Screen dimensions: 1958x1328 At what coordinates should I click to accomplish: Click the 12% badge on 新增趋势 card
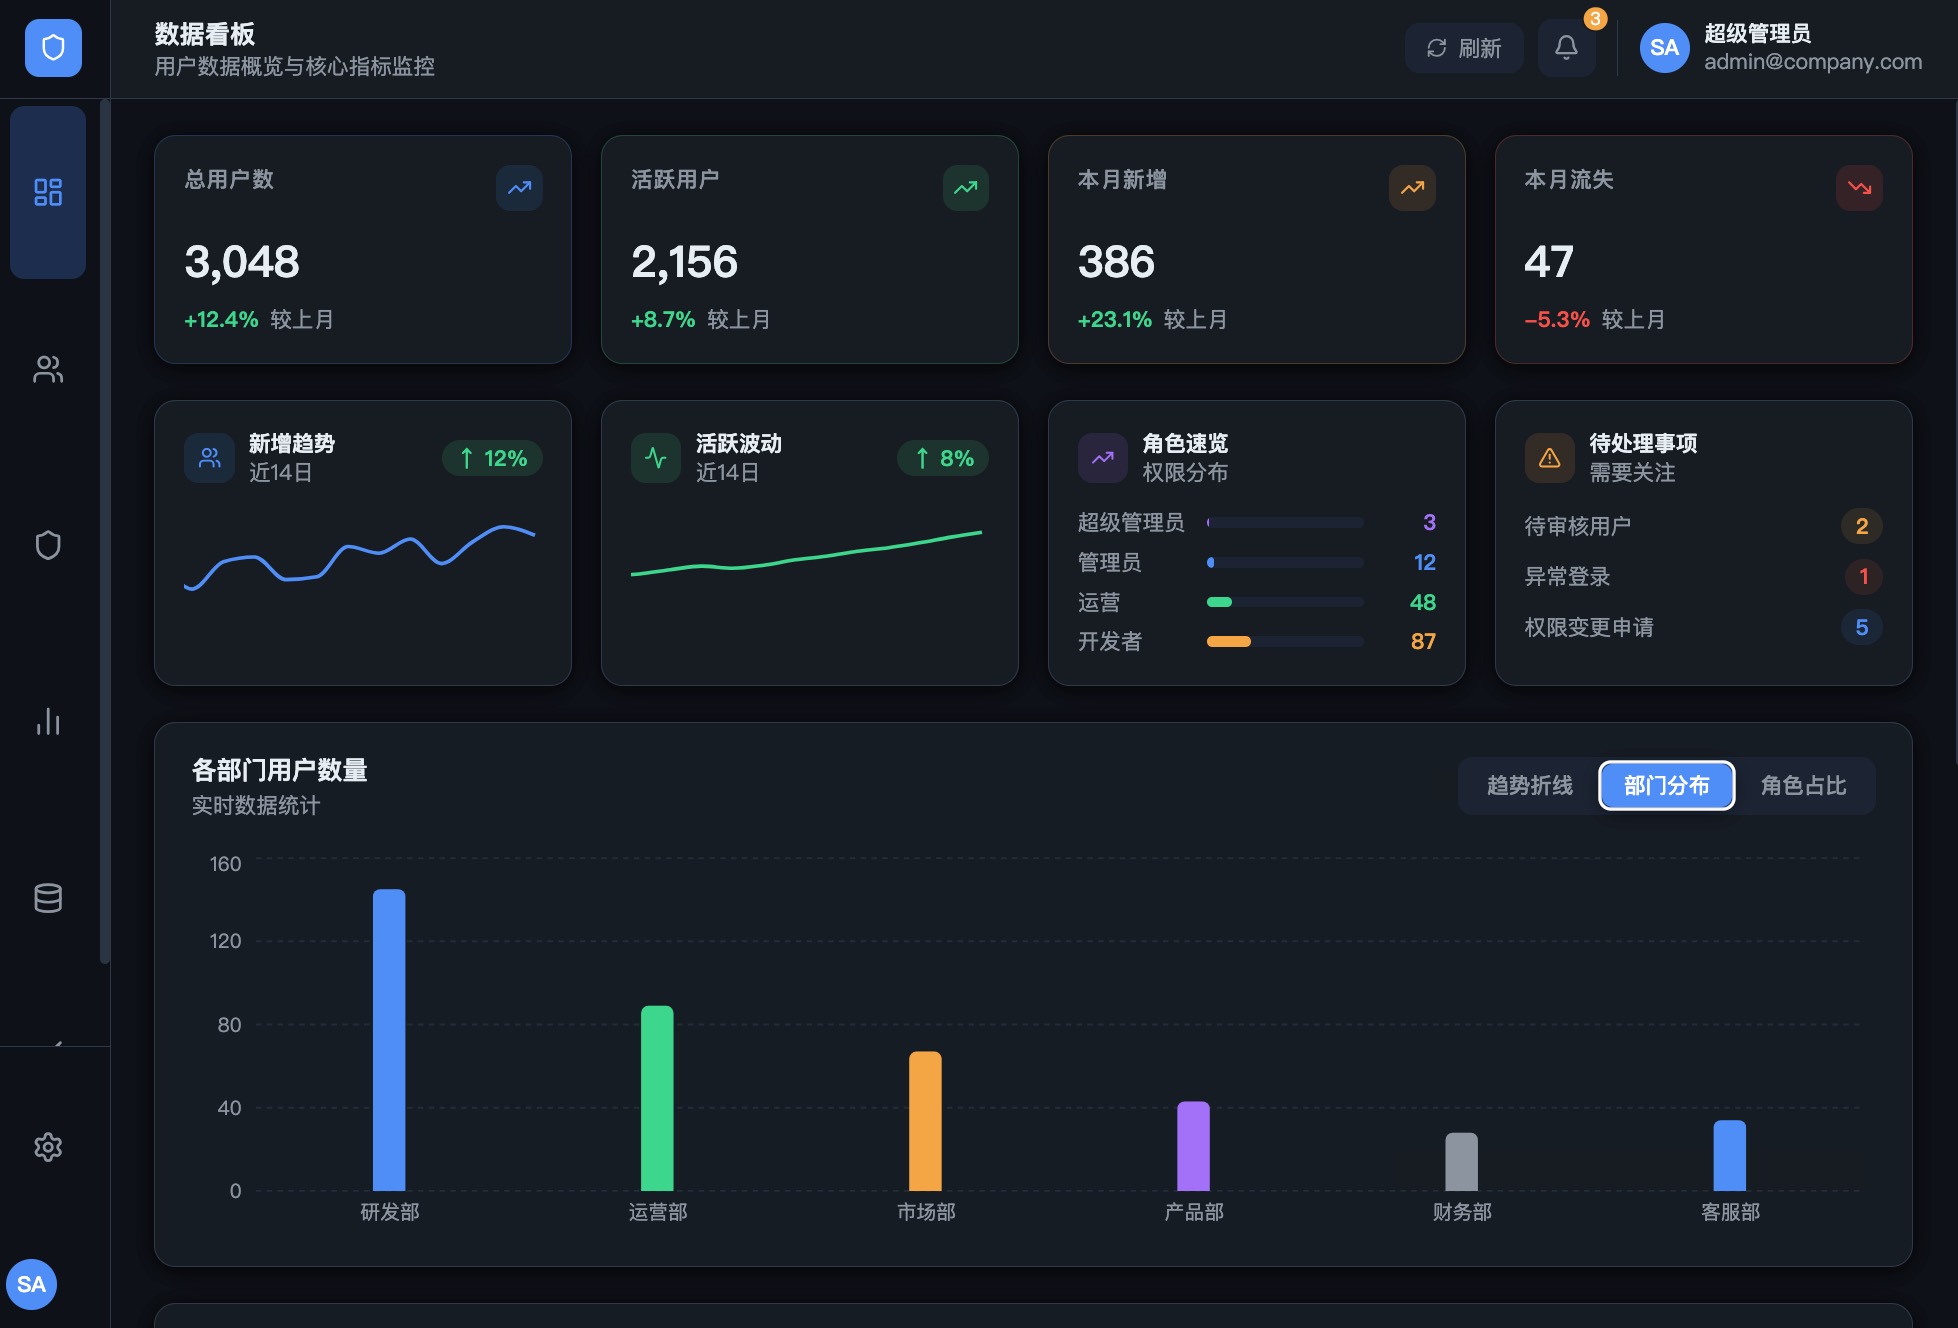492,459
